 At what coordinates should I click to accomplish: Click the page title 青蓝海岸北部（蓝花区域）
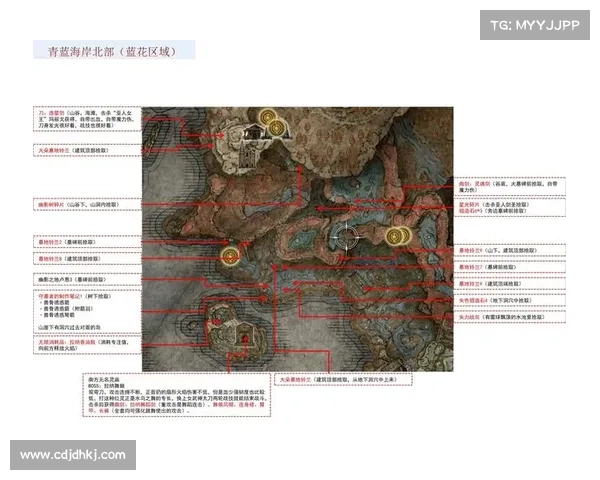[112, 52]
